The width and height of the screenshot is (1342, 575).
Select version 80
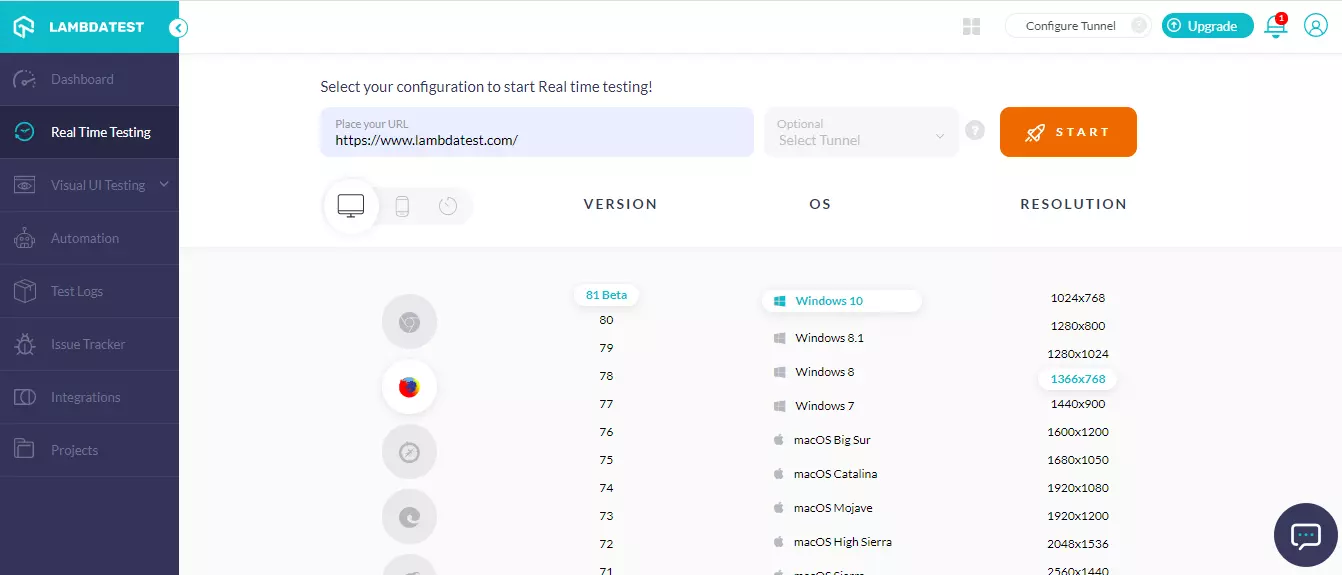click(606, 320)
